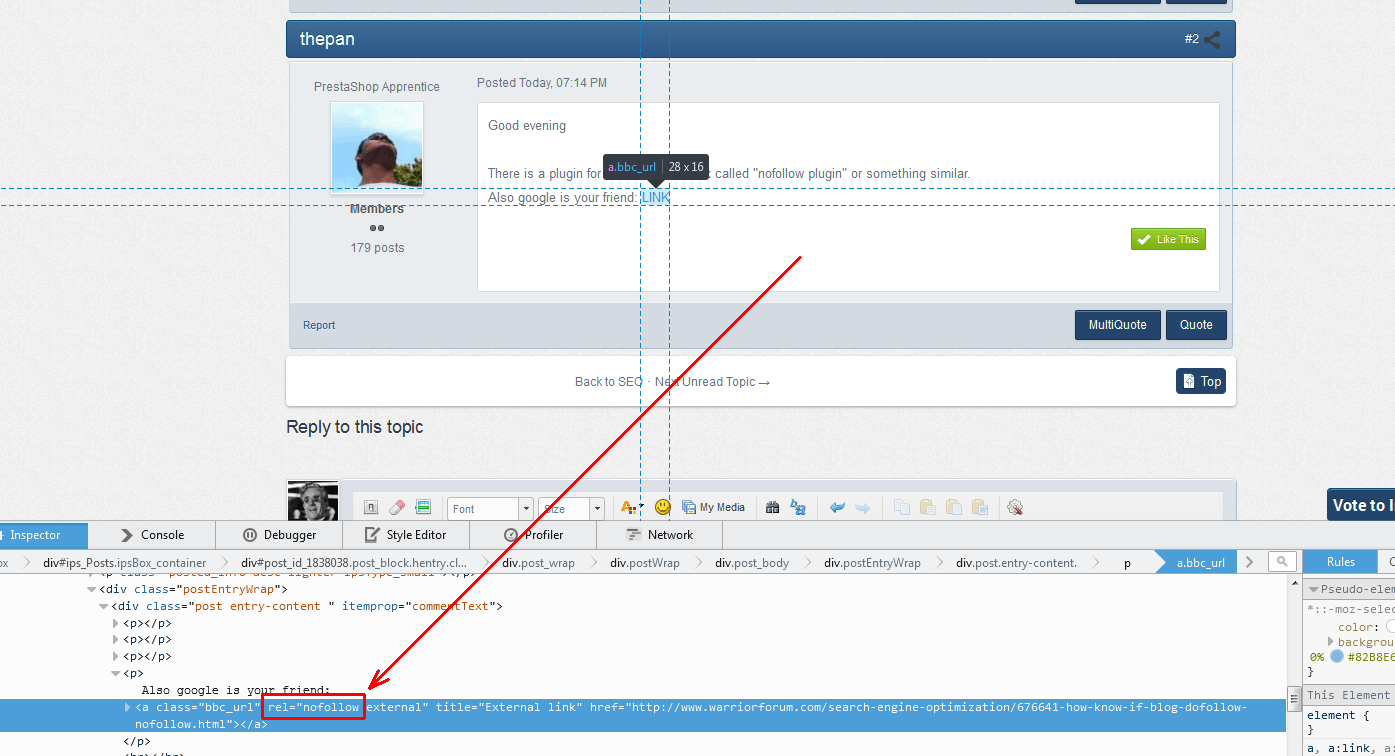Expand the third empty p node
1395x756 pixels.
(x=116, y=657)
